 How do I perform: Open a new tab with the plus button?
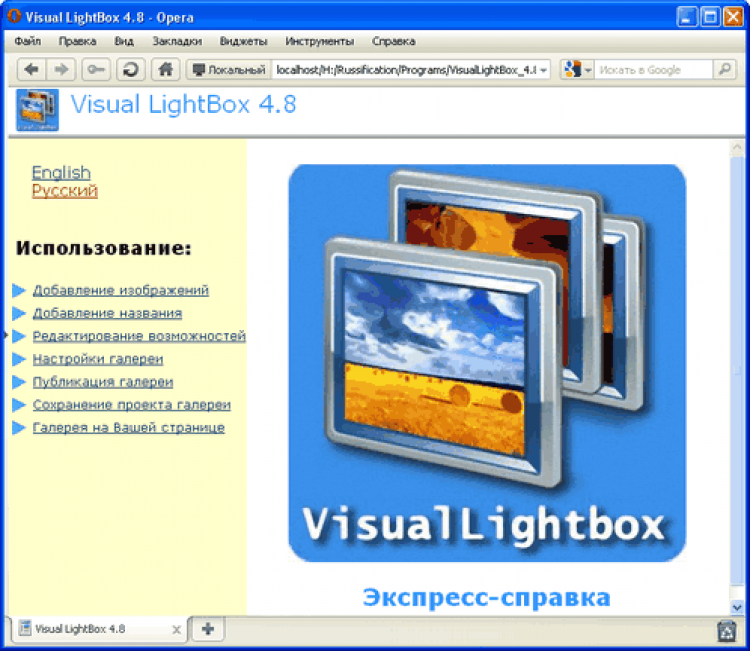pyautogui.click(x=208, y=629)
